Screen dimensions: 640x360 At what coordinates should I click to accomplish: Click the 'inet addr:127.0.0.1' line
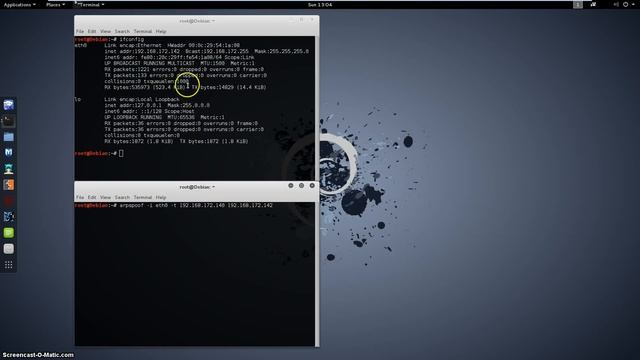(x=157, y=105)
